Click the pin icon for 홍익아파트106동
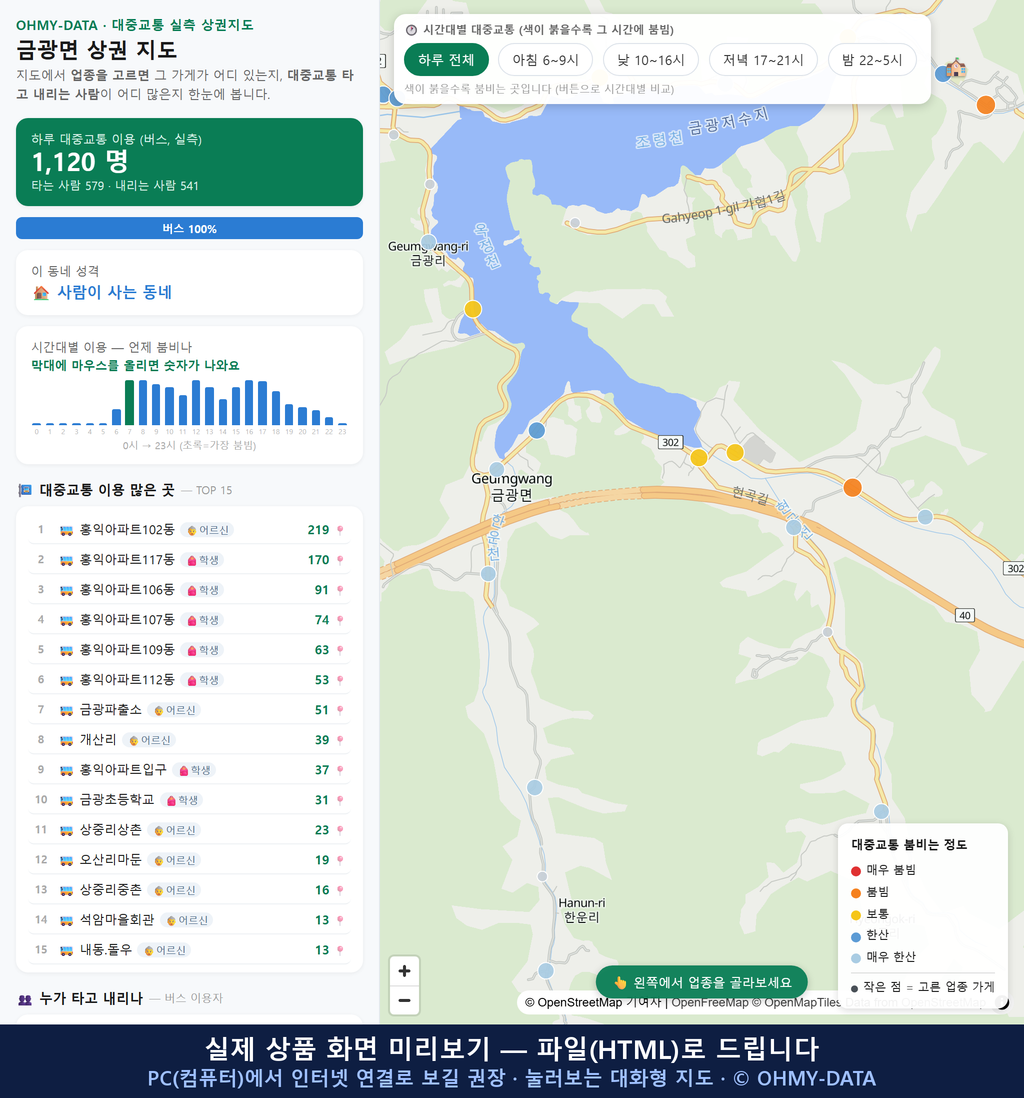 [340, 590]
